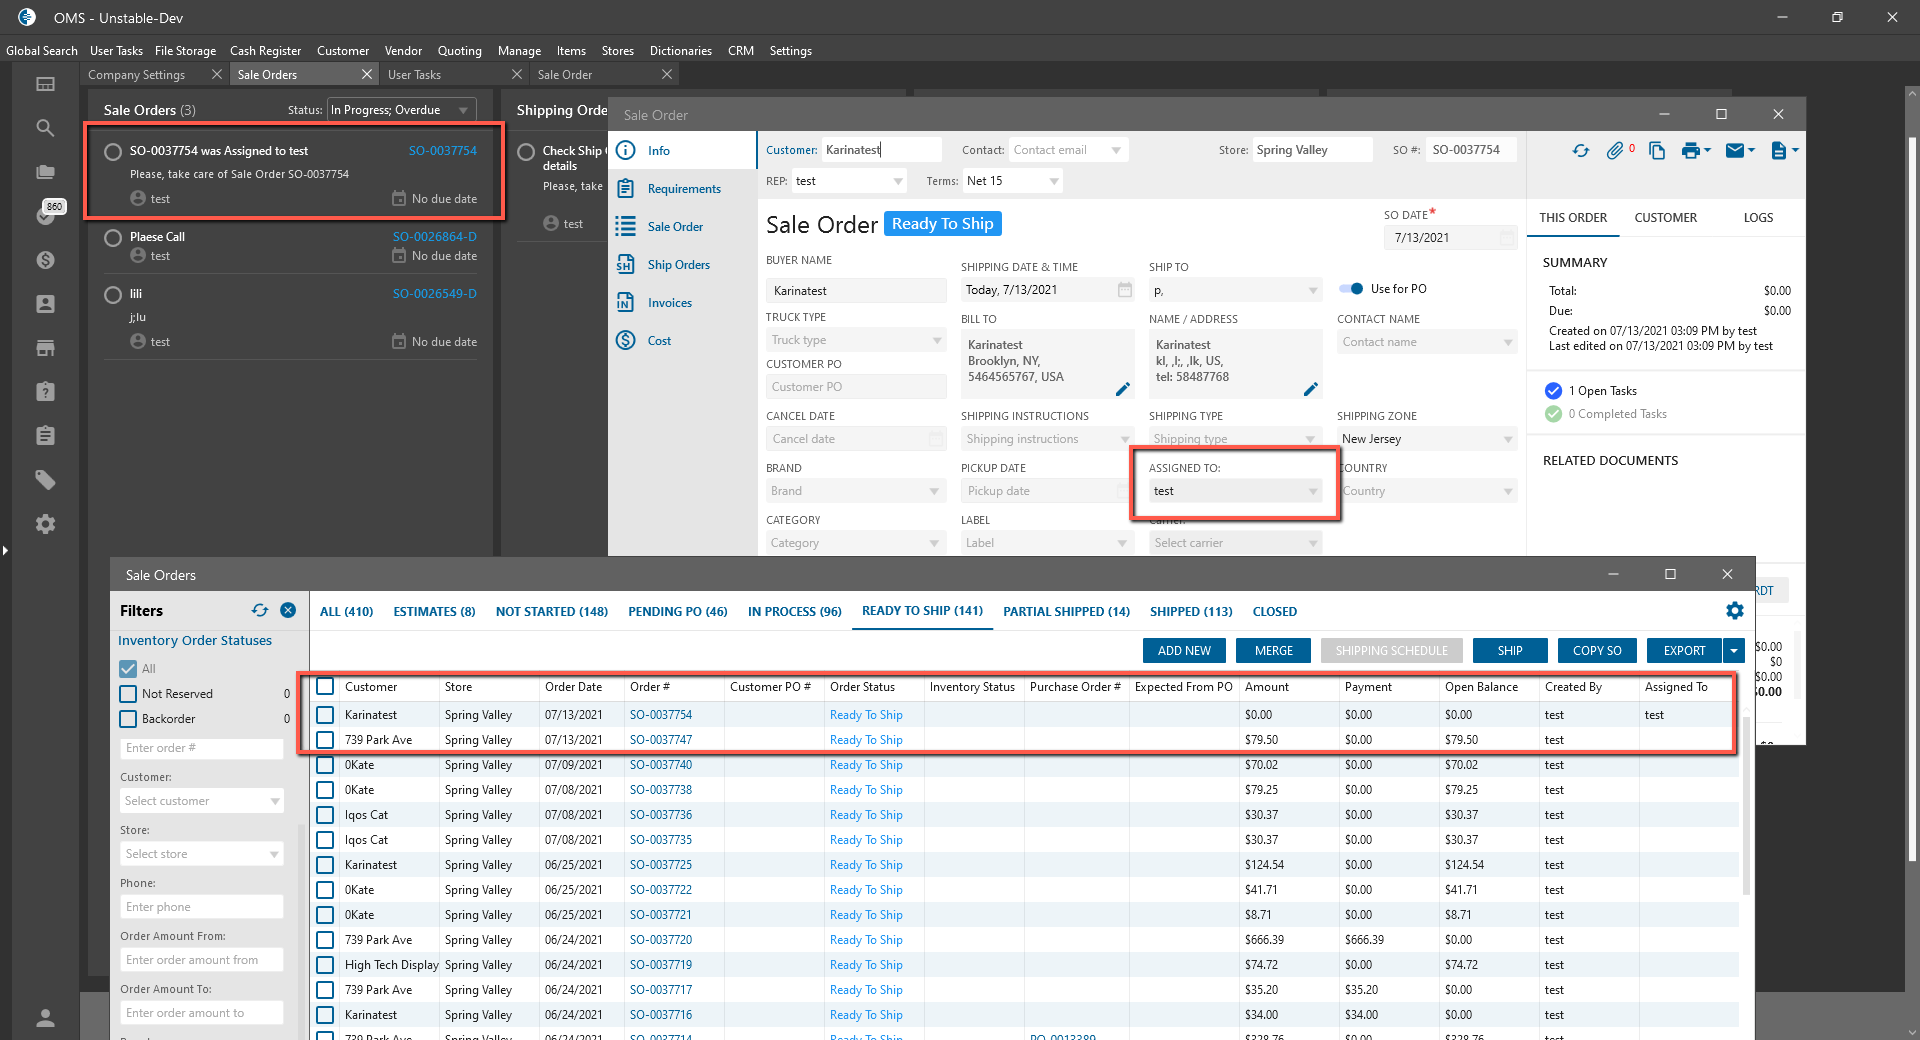Image resolution: width=1920 pixels, height=1040 pixels.
Task: Click the refresh icon in Sale Order toolbar
Action: tap(1580, 151)
